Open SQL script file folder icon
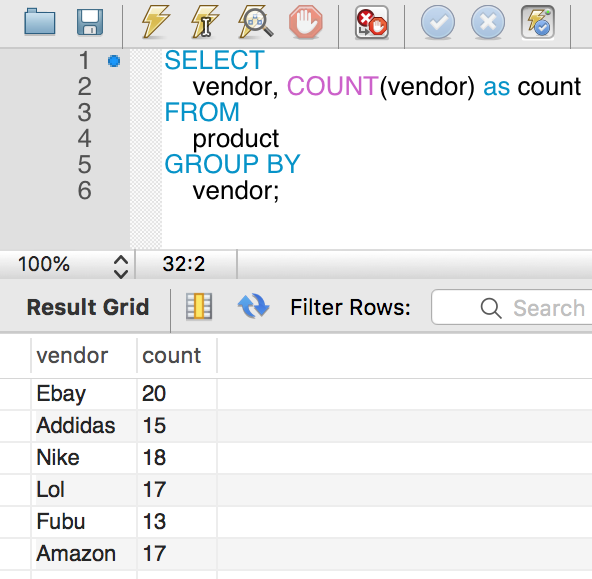The height and width of the screenshot is (579, 592). pos(40,22)
